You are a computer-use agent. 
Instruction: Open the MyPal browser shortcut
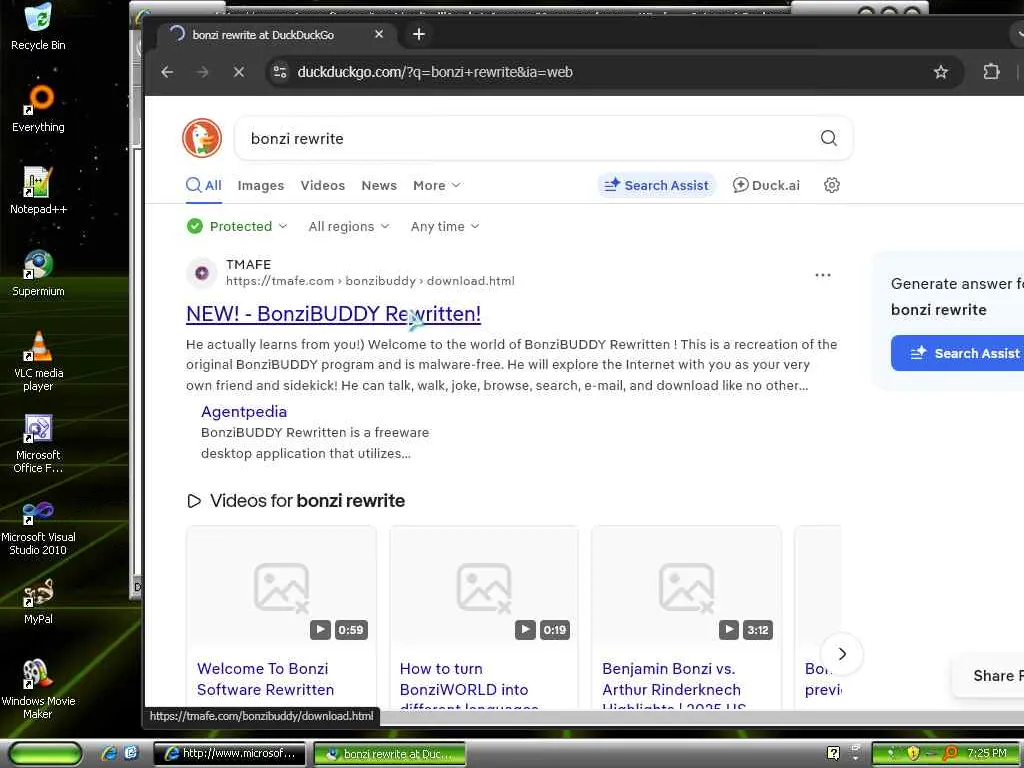tap(38, 601)
